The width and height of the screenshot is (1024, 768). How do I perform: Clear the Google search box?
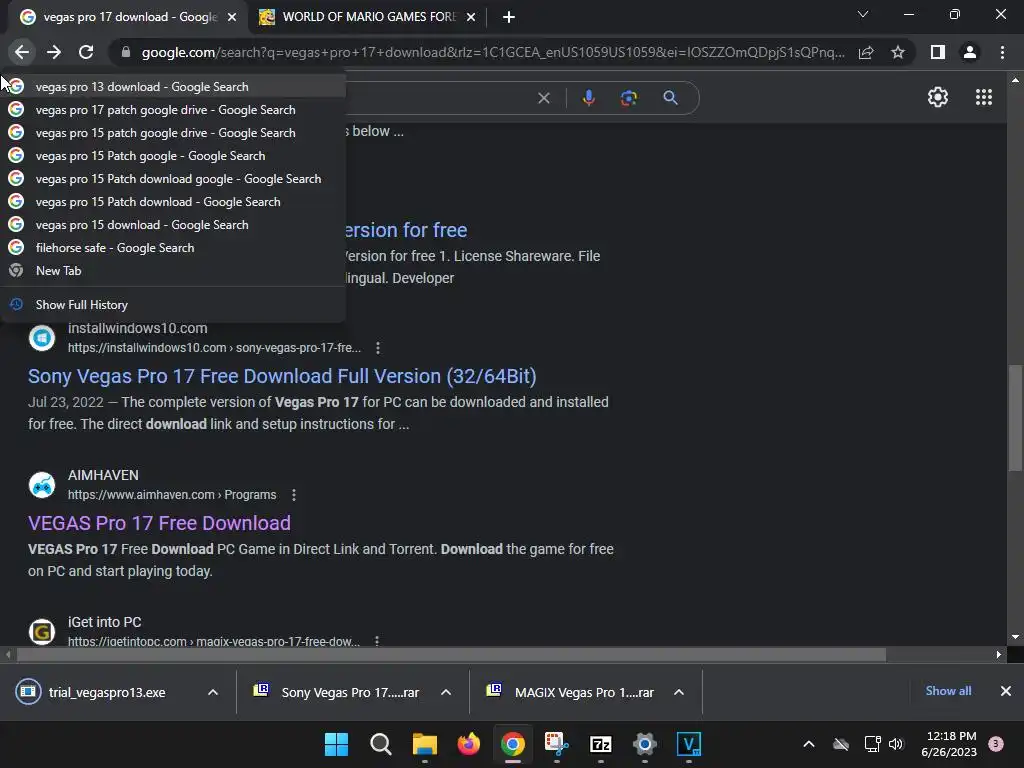coord(543,98)
